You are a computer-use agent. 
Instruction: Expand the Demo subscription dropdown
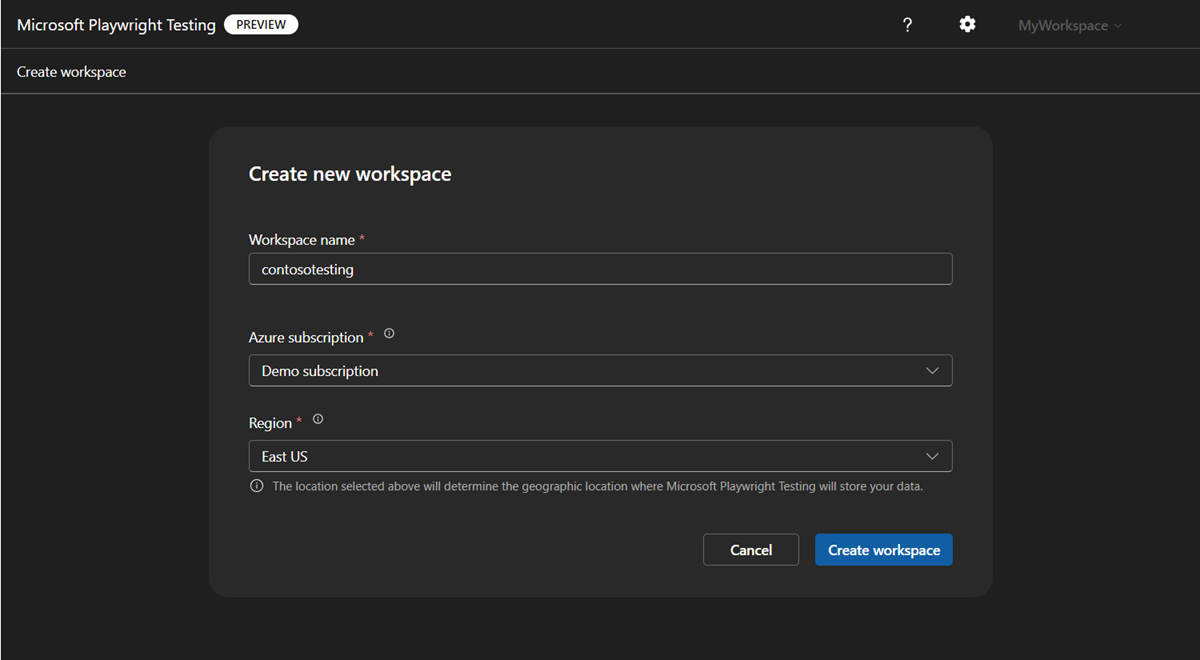600,370
